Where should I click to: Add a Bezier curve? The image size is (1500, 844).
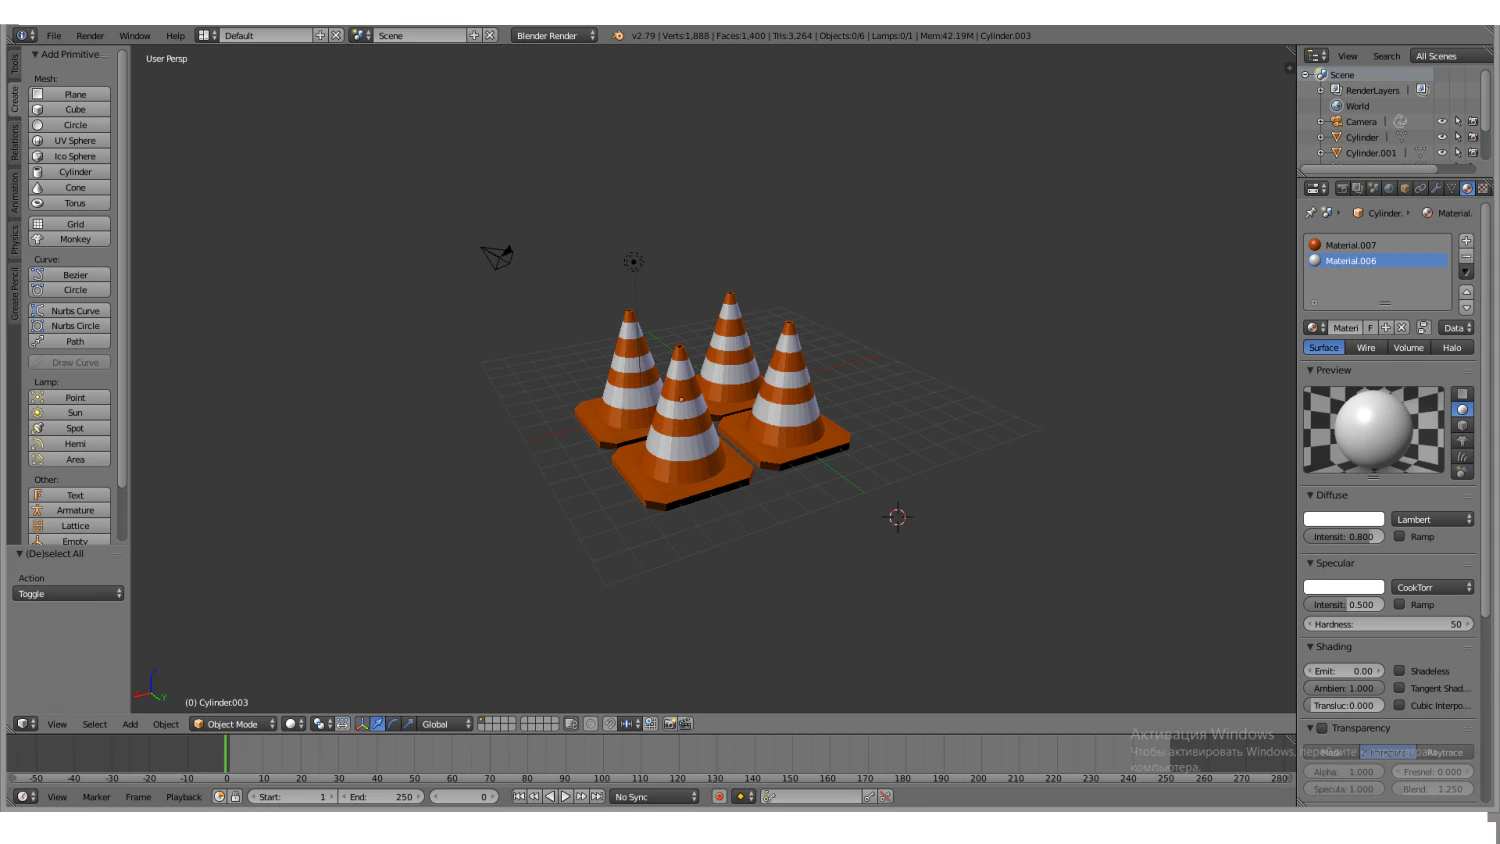[x=69, y=275]
